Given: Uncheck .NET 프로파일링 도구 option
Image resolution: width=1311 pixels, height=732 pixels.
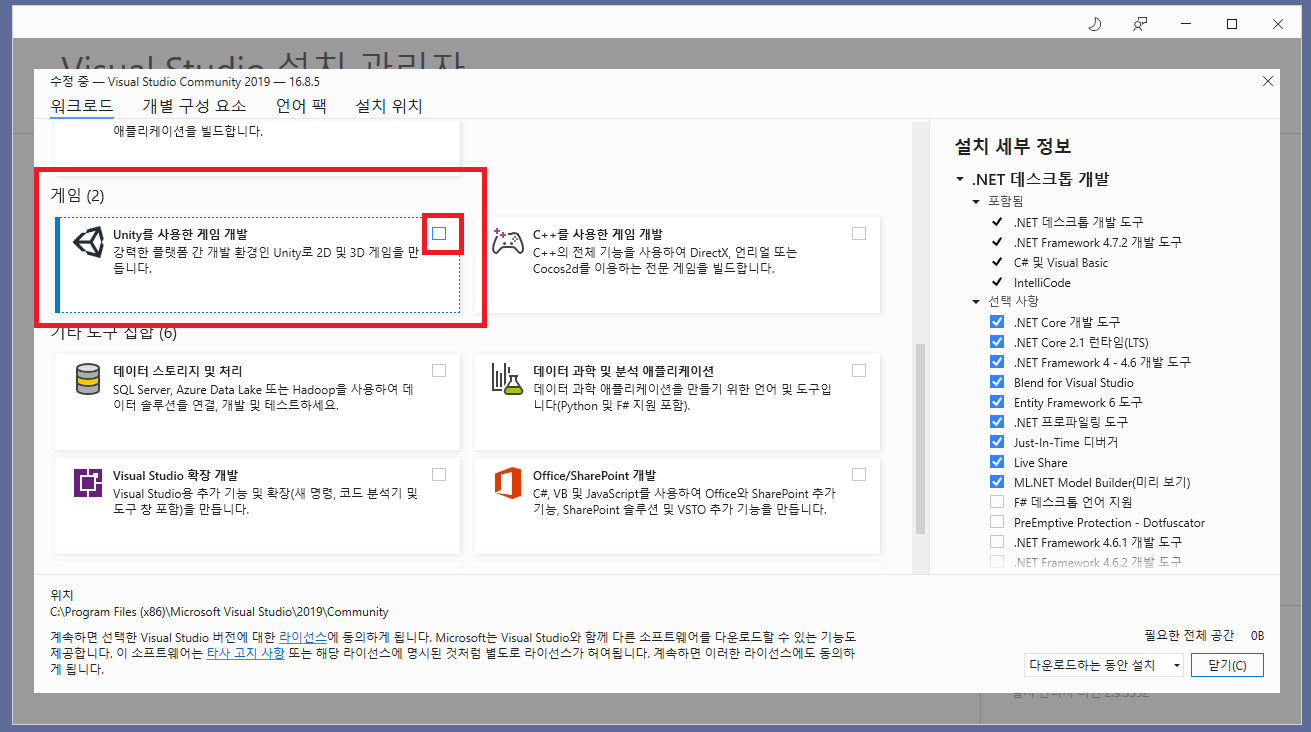Looking at the screenshot, I should tap(997, 422).
